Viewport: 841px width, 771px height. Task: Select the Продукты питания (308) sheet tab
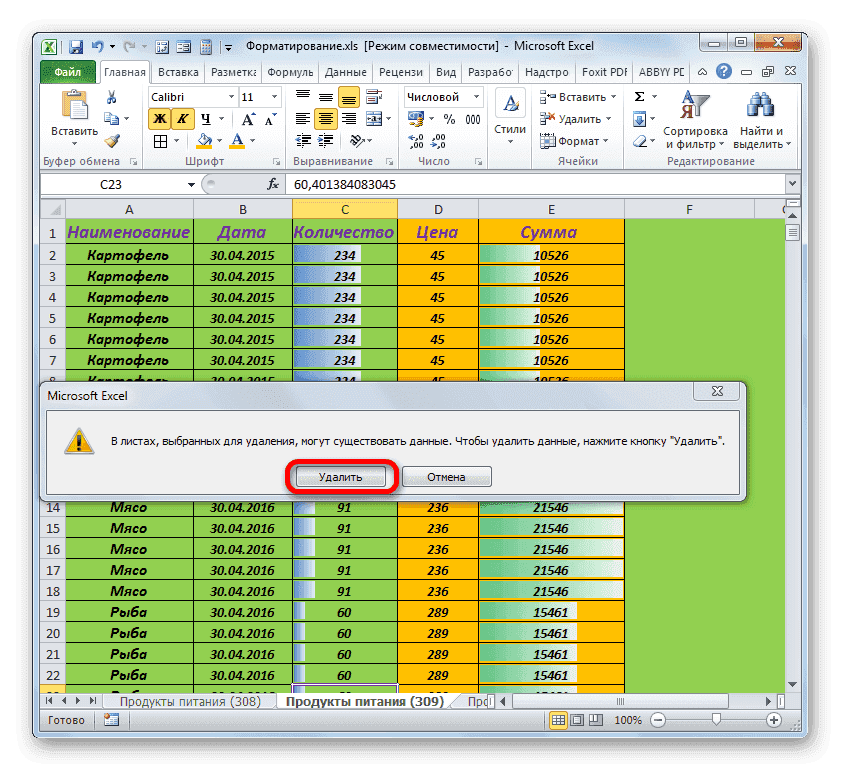pyautogui.click(x=193, y=703)
